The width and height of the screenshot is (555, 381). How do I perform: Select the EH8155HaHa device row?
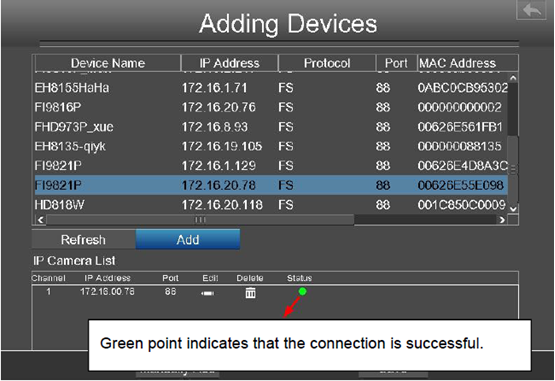271,88
